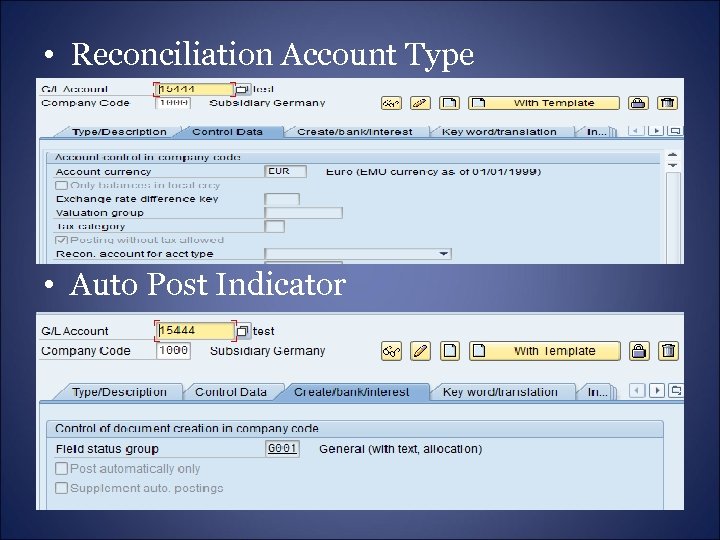Click With Template button in upper panel

tap(544, 103)
